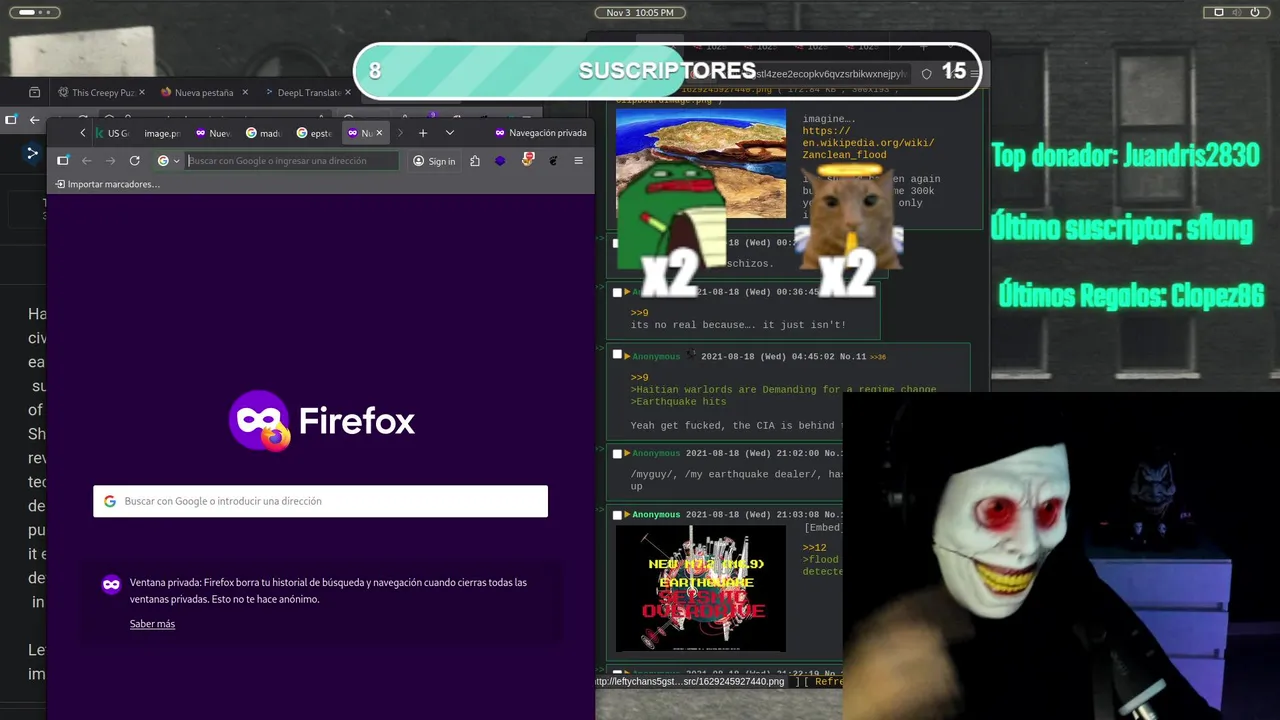The image size is (1280, 720).
Task: Click the Activities workspace indicator pill at top-left
Action: [34, 12]
